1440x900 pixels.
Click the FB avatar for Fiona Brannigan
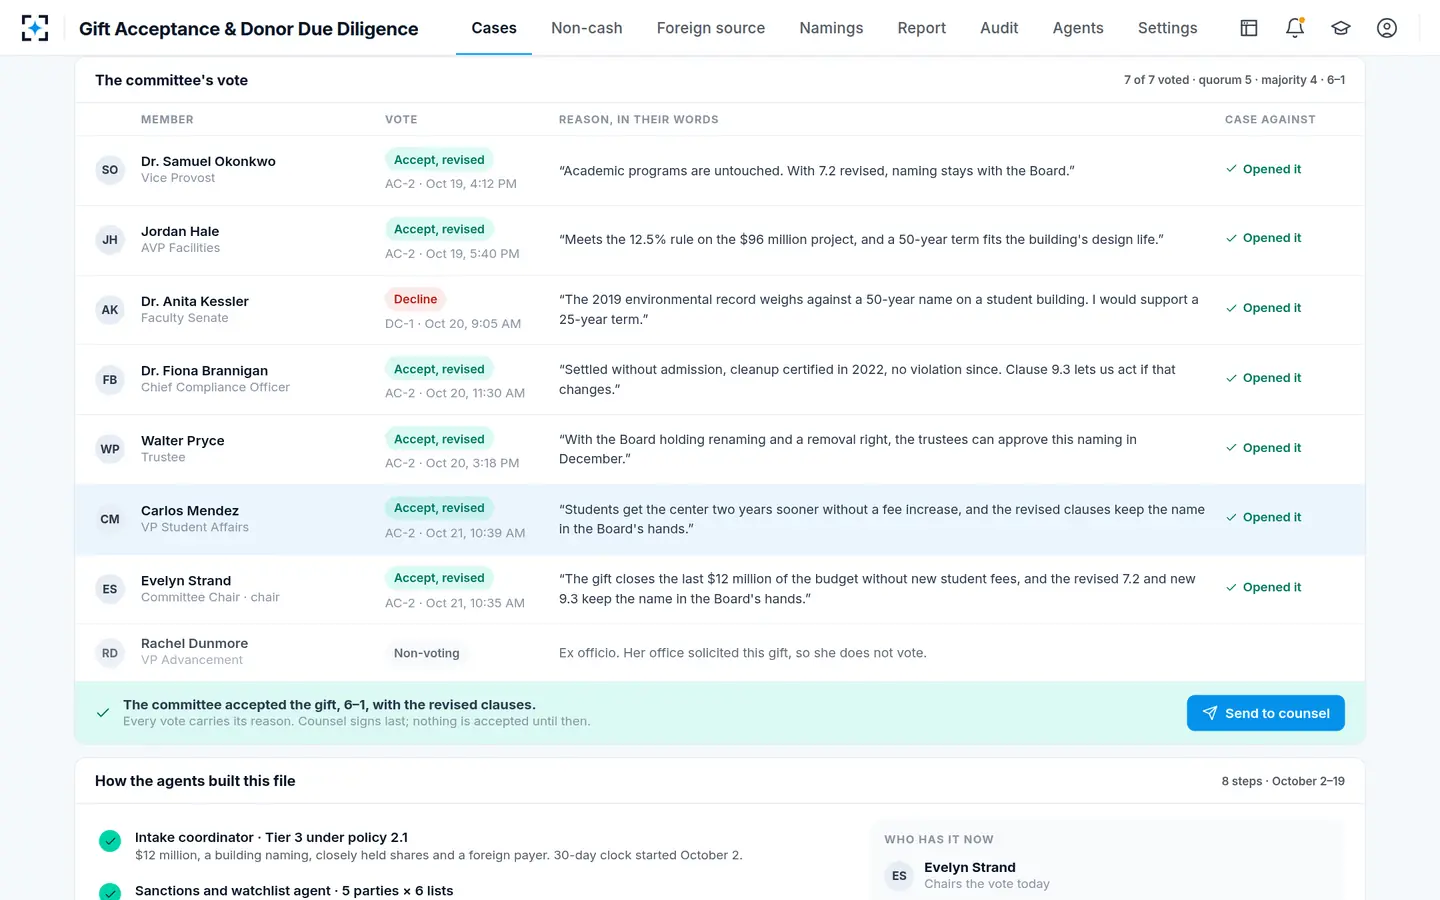coord(110,380)
